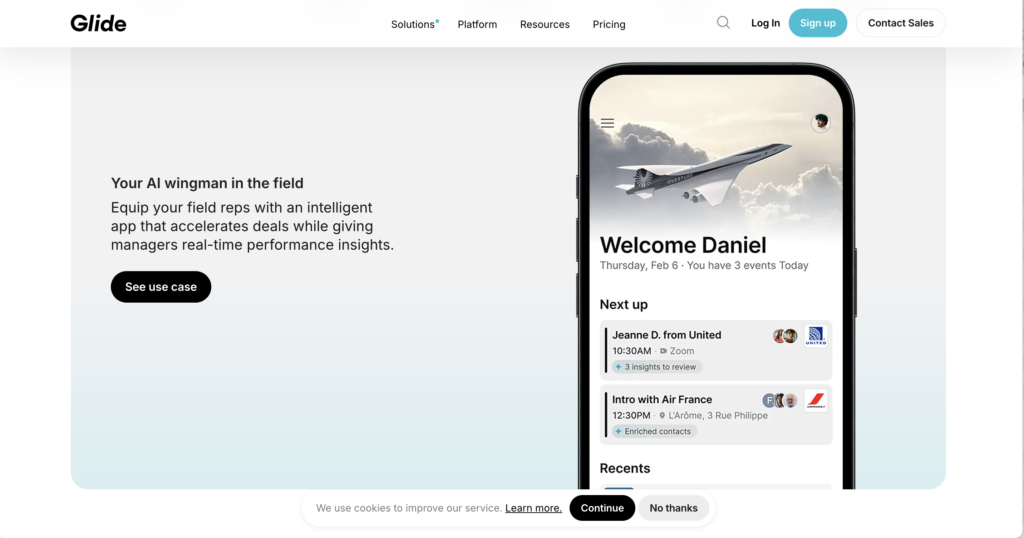This screenshot has width=1024, height=538.
Task: Accept cookies with Continue
Action: [602, 508]
